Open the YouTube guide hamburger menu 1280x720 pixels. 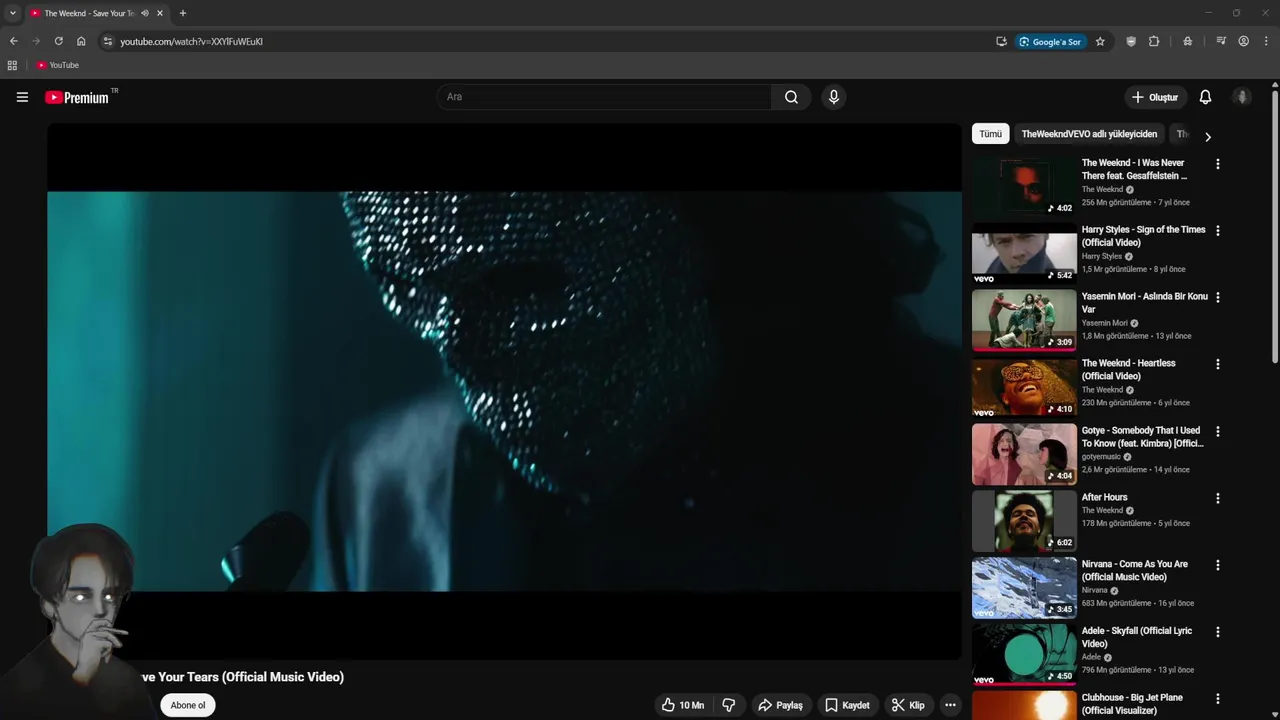click(x=22, y=97)
